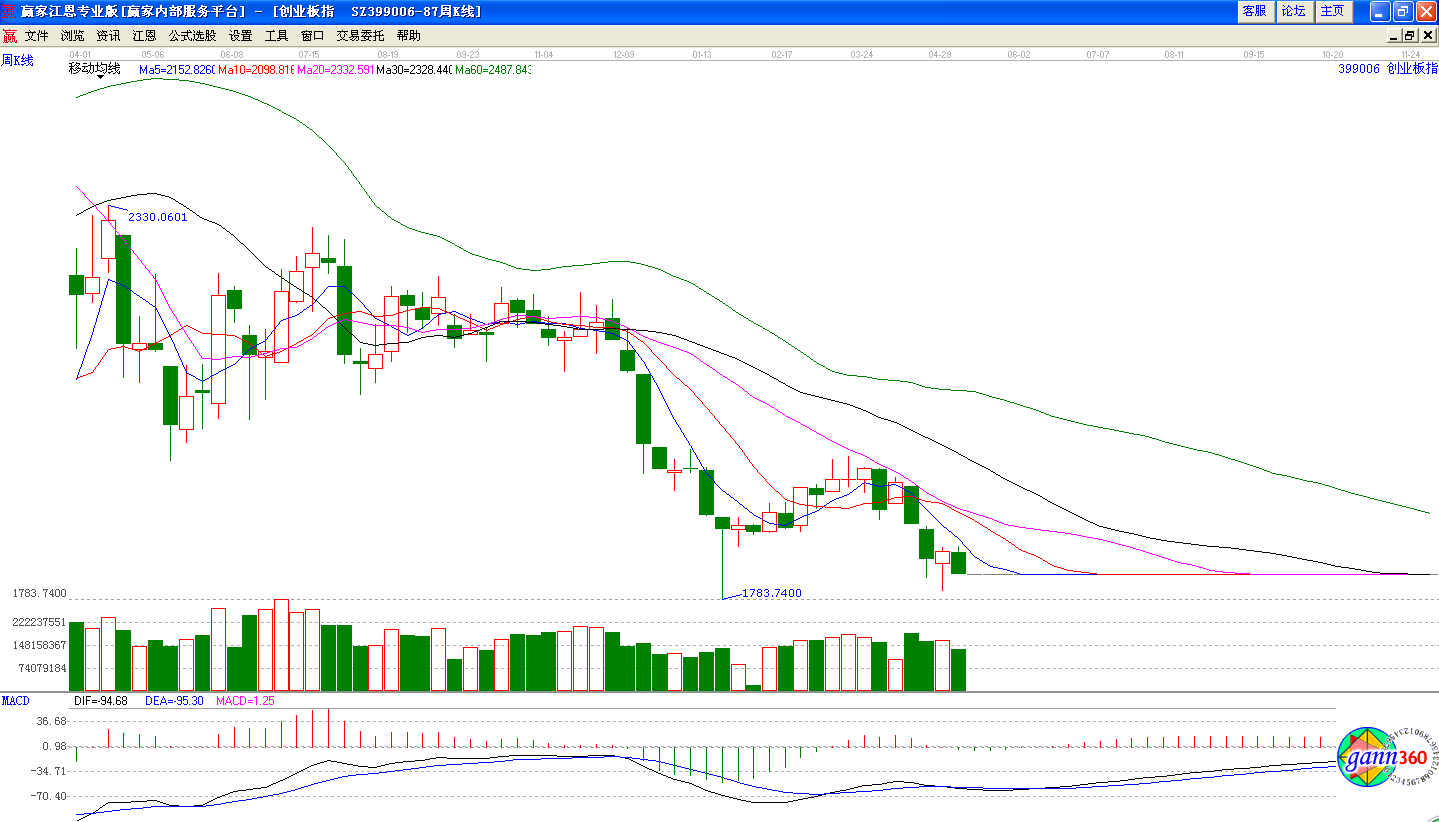The image size is (1439, 822).
Task: Minimize the main application window
Action: point(1380,11)
